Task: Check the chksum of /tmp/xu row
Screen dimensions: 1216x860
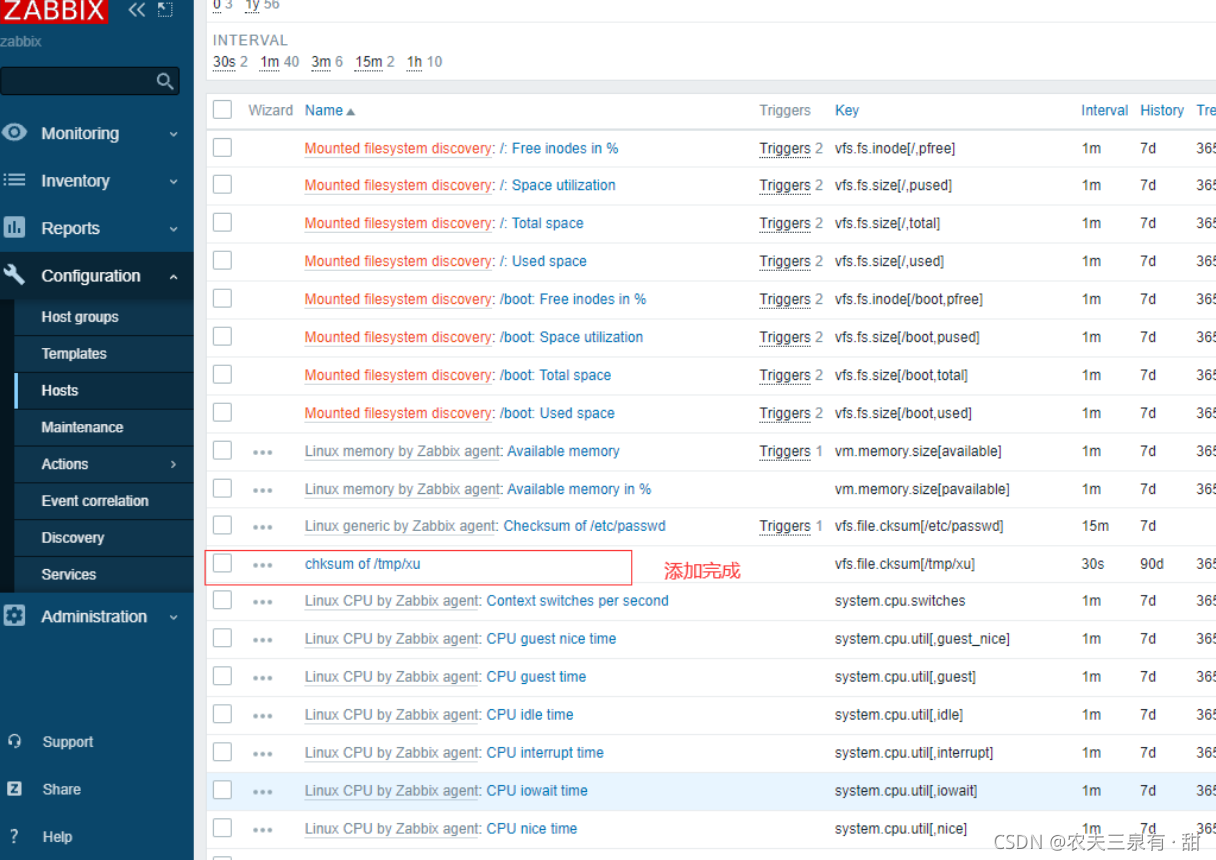Action: 222,563
